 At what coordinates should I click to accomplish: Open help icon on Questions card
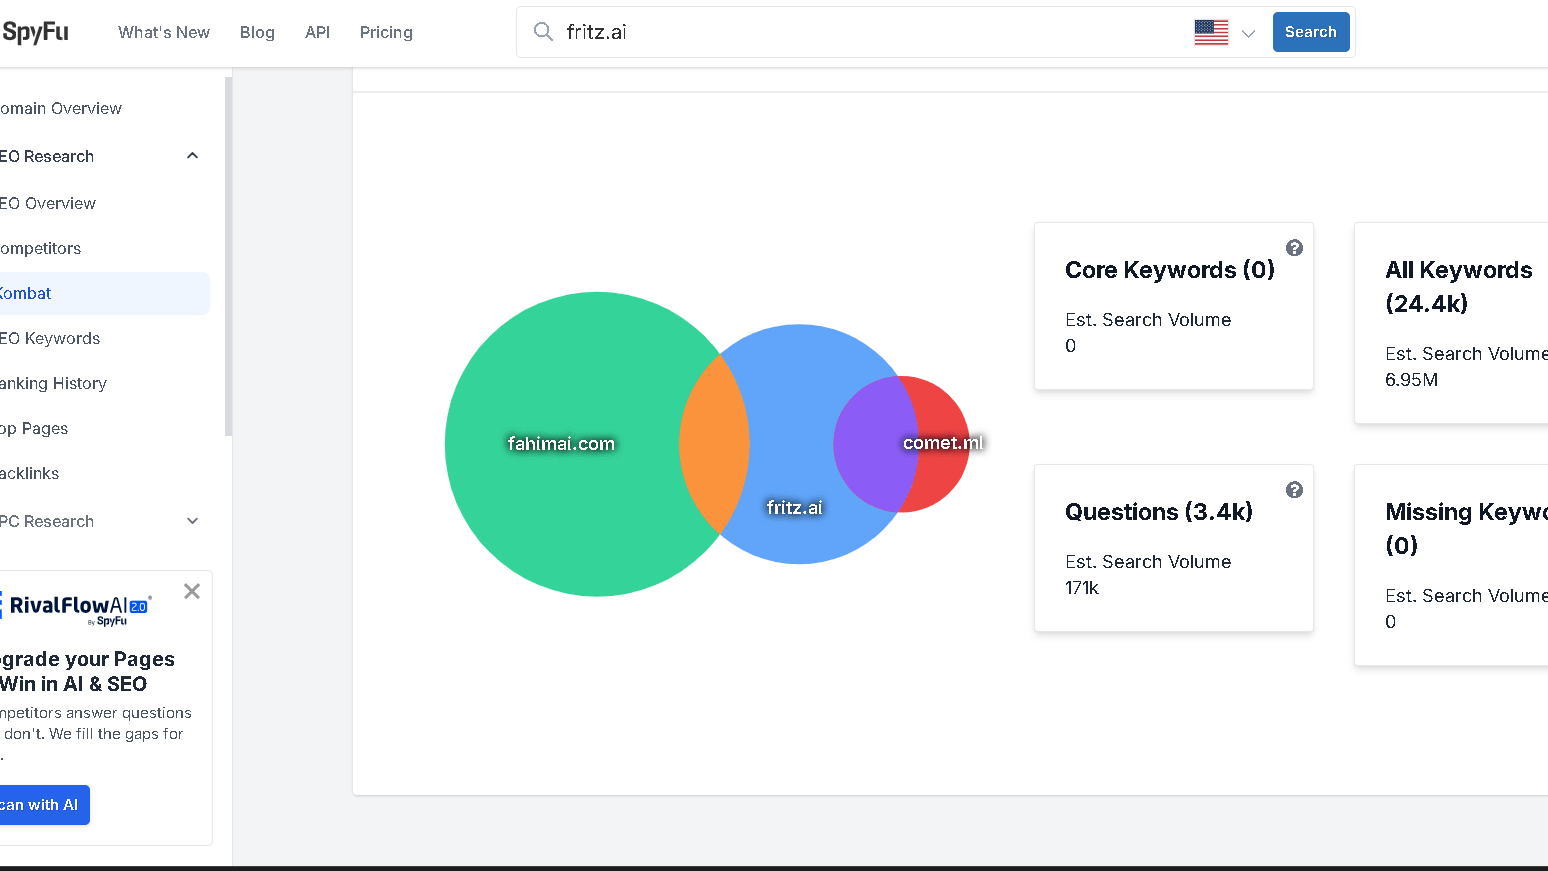1294,490
